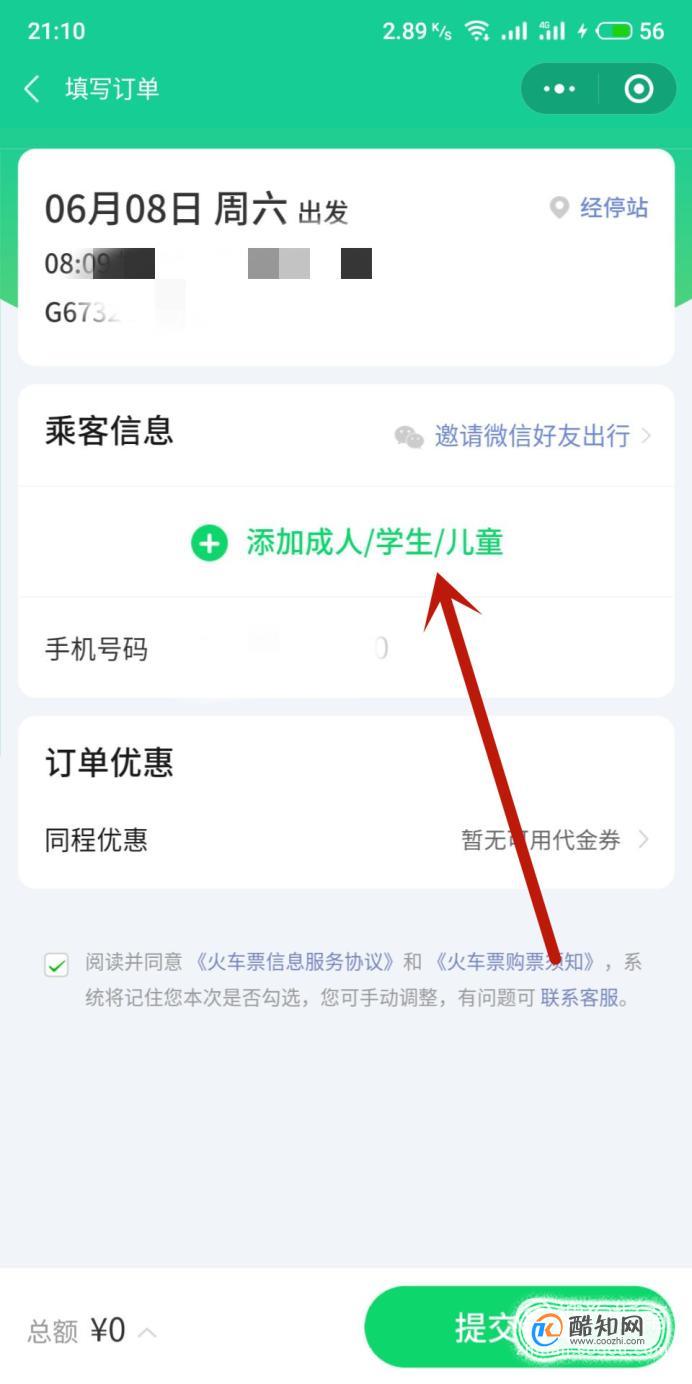Tap the green plus icon to add a passenger
The width and height of the screenshot is (692, 1384).
pyautogui.click(x=209, y=543)
